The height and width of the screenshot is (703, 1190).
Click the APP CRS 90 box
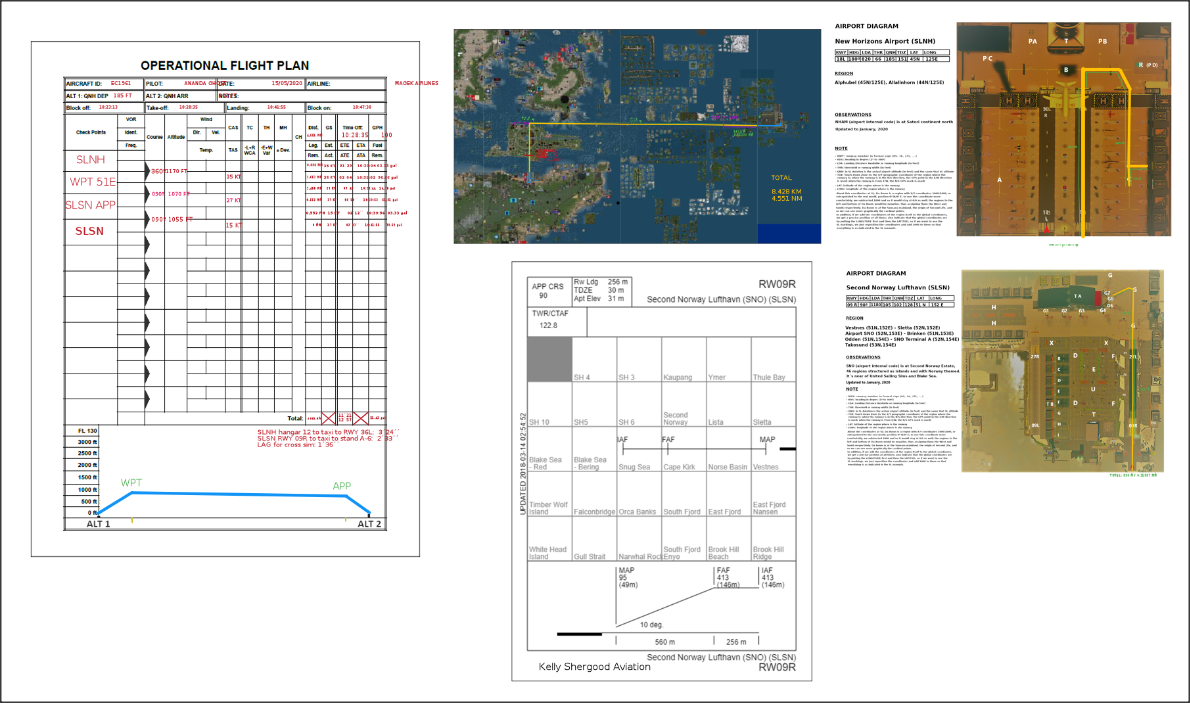(x=548, y=291)
